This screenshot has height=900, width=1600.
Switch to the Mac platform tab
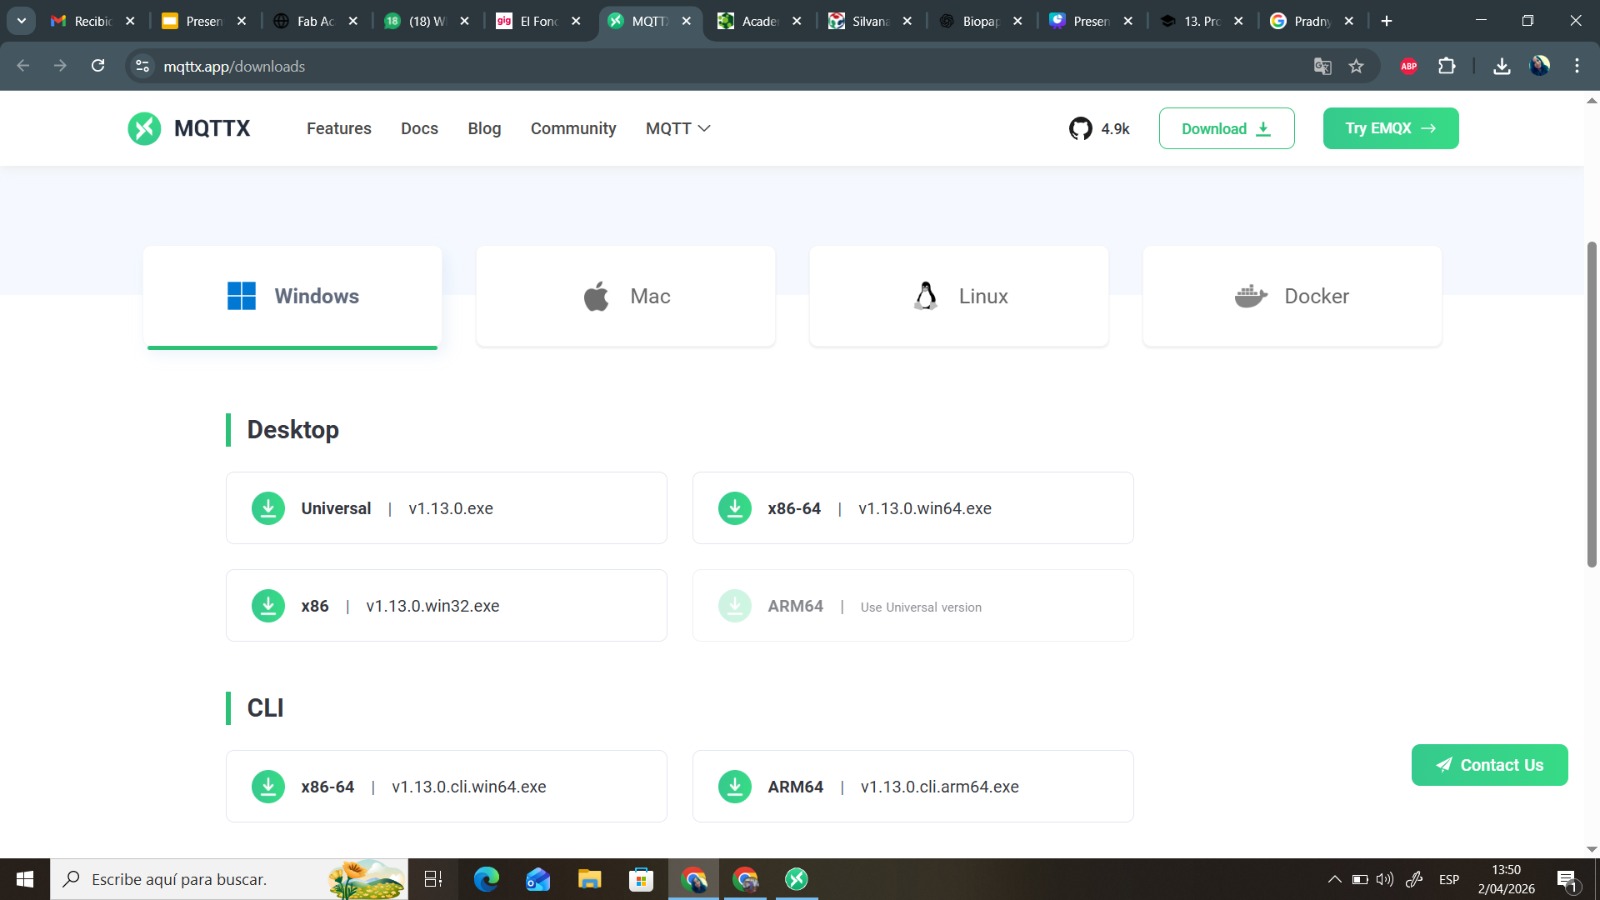pos(626,296)
